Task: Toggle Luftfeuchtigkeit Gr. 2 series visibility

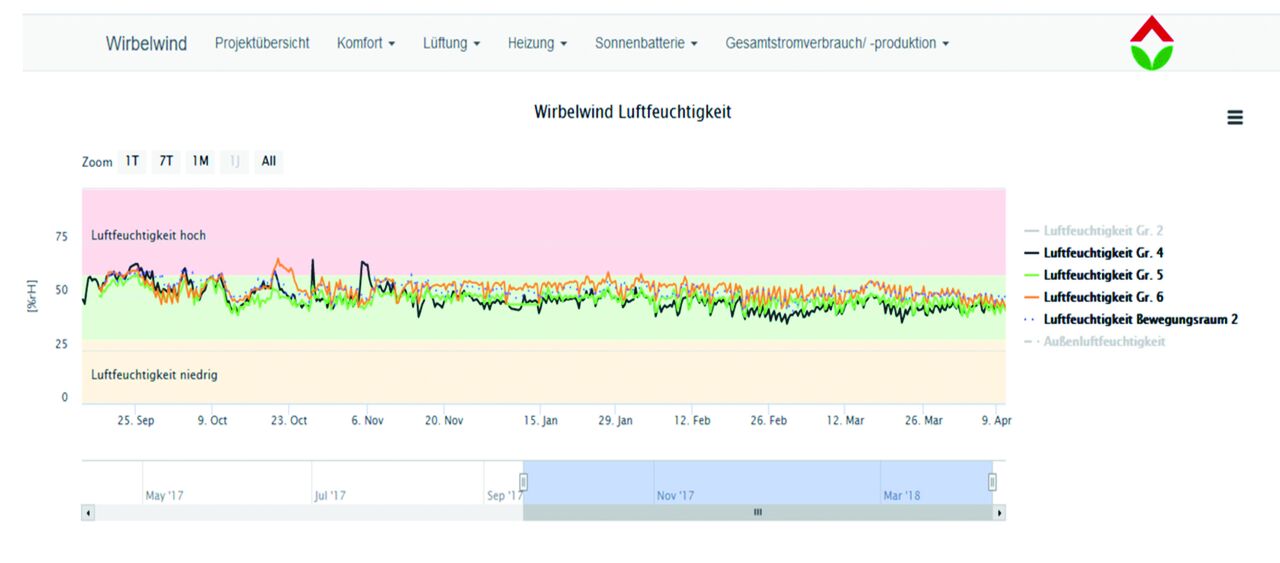Action: 1102,231
